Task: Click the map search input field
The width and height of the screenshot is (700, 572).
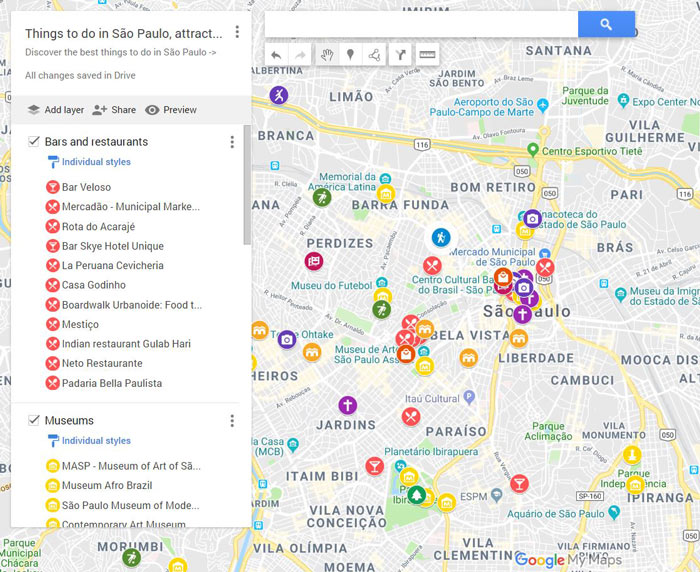Action: (x=421, y=24)
